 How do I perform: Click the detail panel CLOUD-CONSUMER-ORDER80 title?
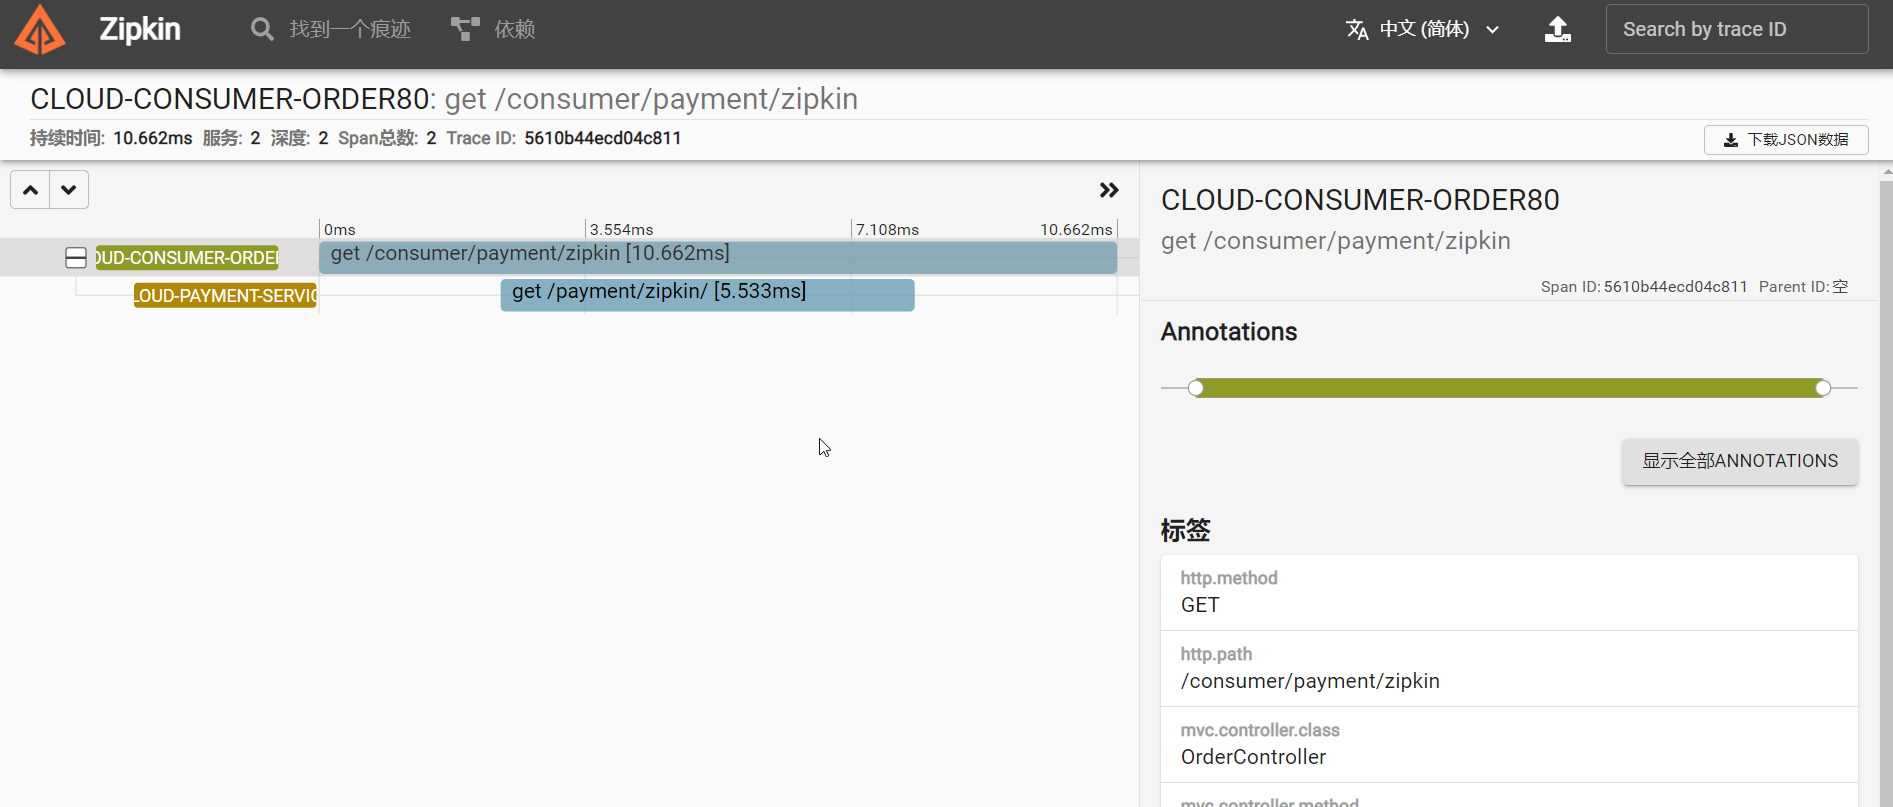[1360, 200]
